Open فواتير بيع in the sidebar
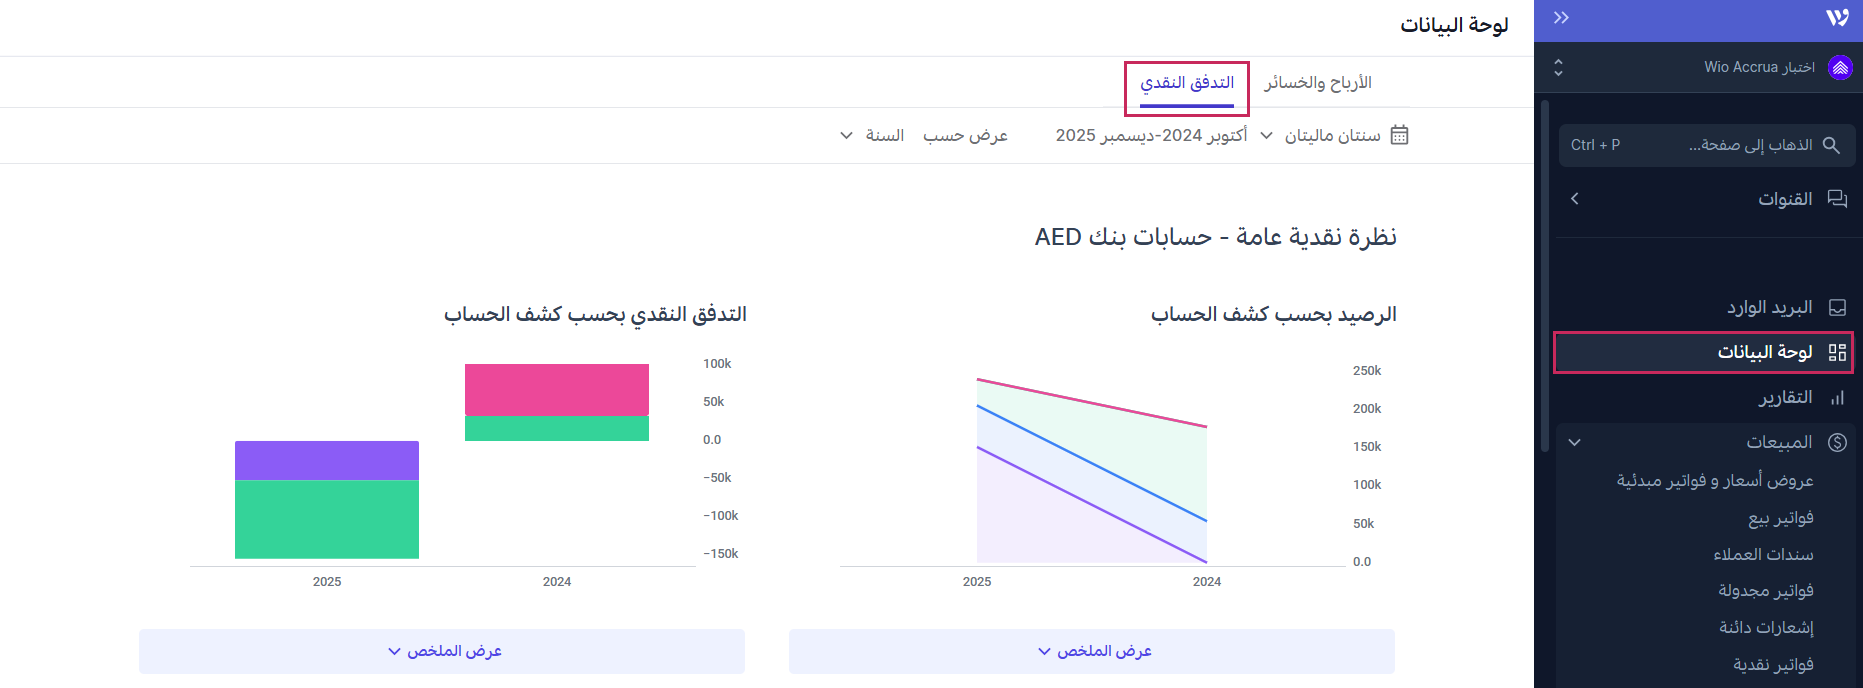 (1780, 518)
